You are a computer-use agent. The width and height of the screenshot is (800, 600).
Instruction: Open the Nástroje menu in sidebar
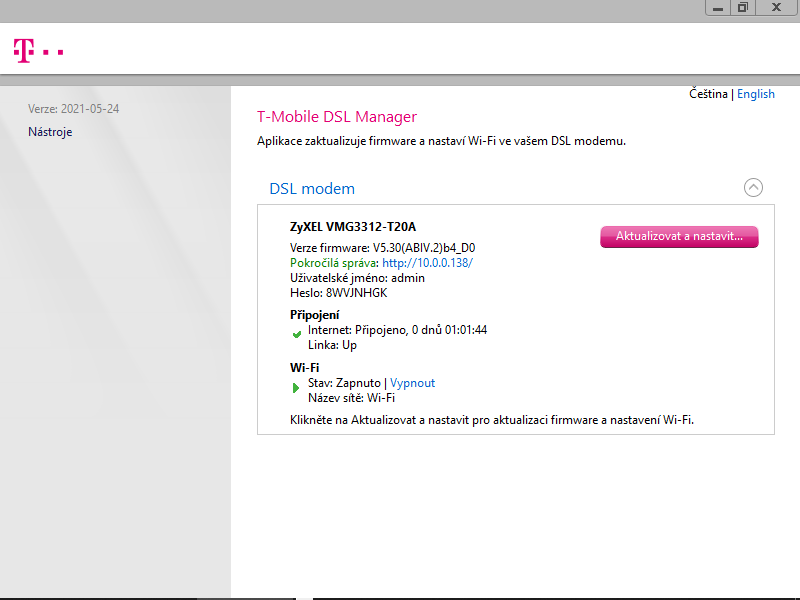(x=50, y=132)
